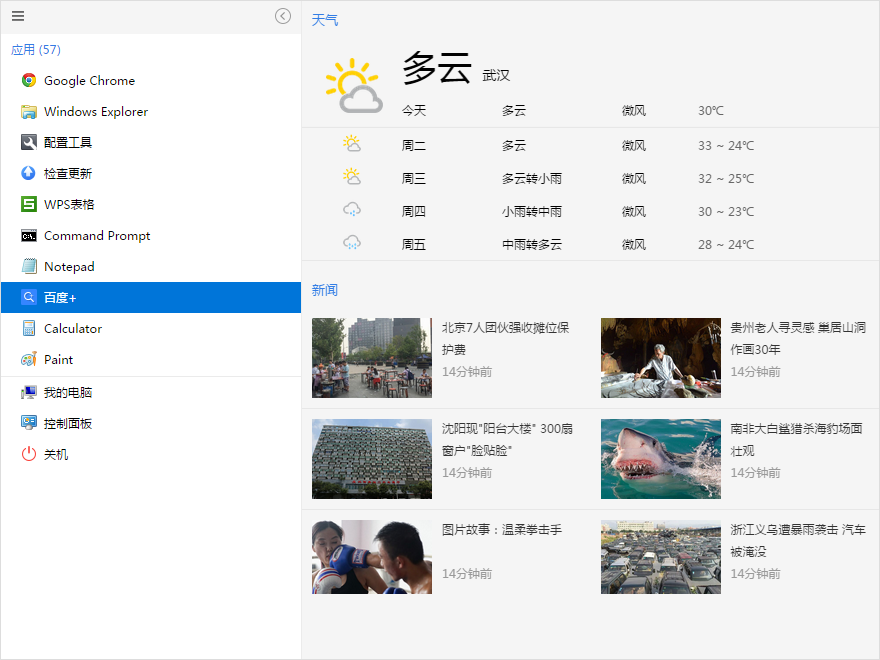The width and height of the screenshot is (880, 660).
Task: Open the shark news thumbnail
Action: tap(660, 459)
